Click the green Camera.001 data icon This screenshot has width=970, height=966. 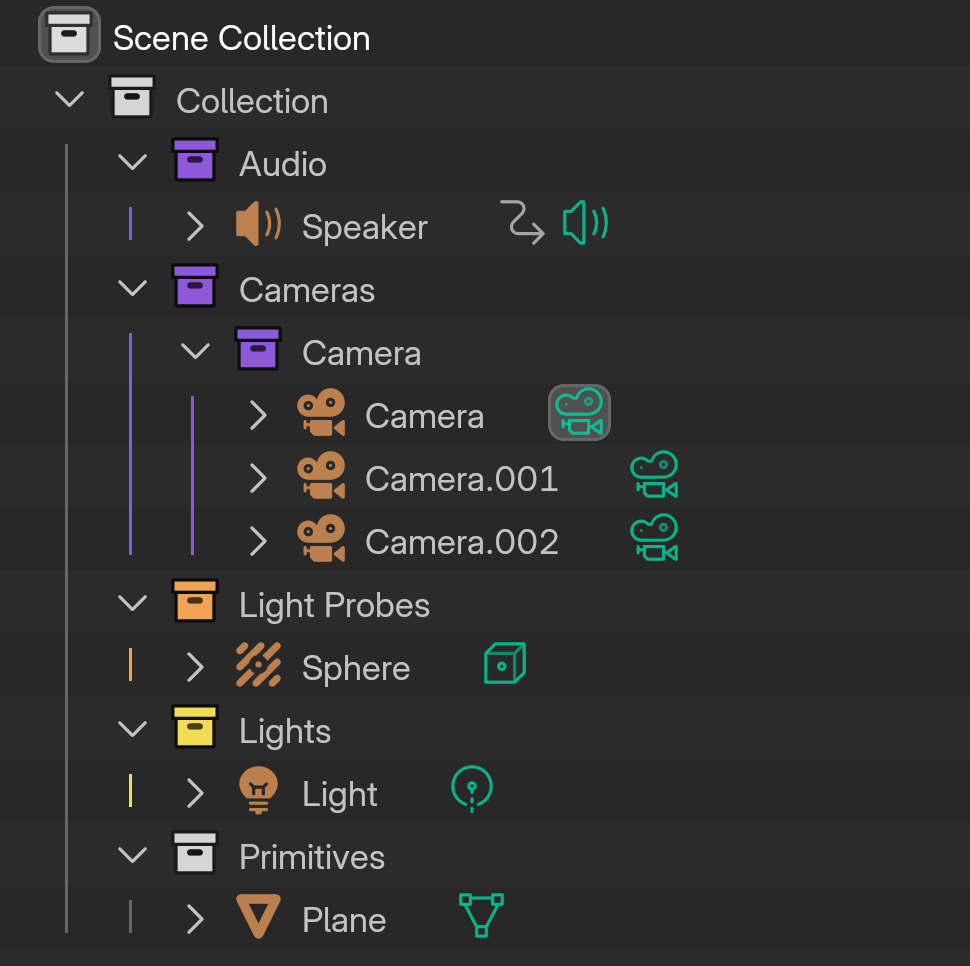click(654, 475)
